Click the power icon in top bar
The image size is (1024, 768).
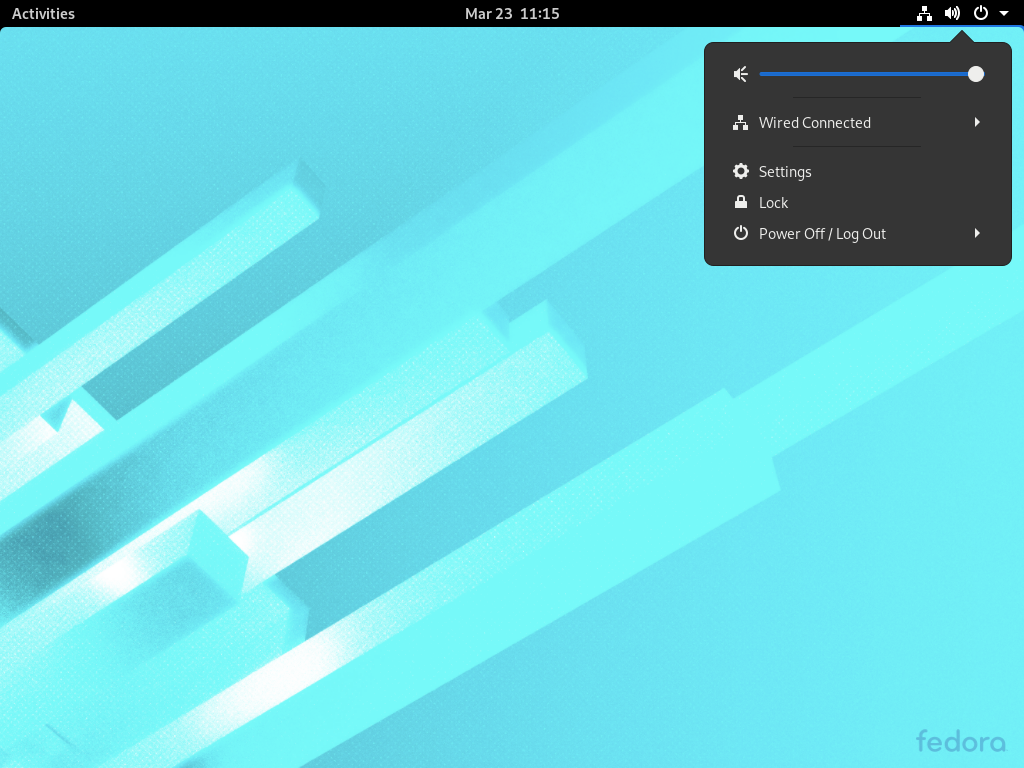[981, 13]
